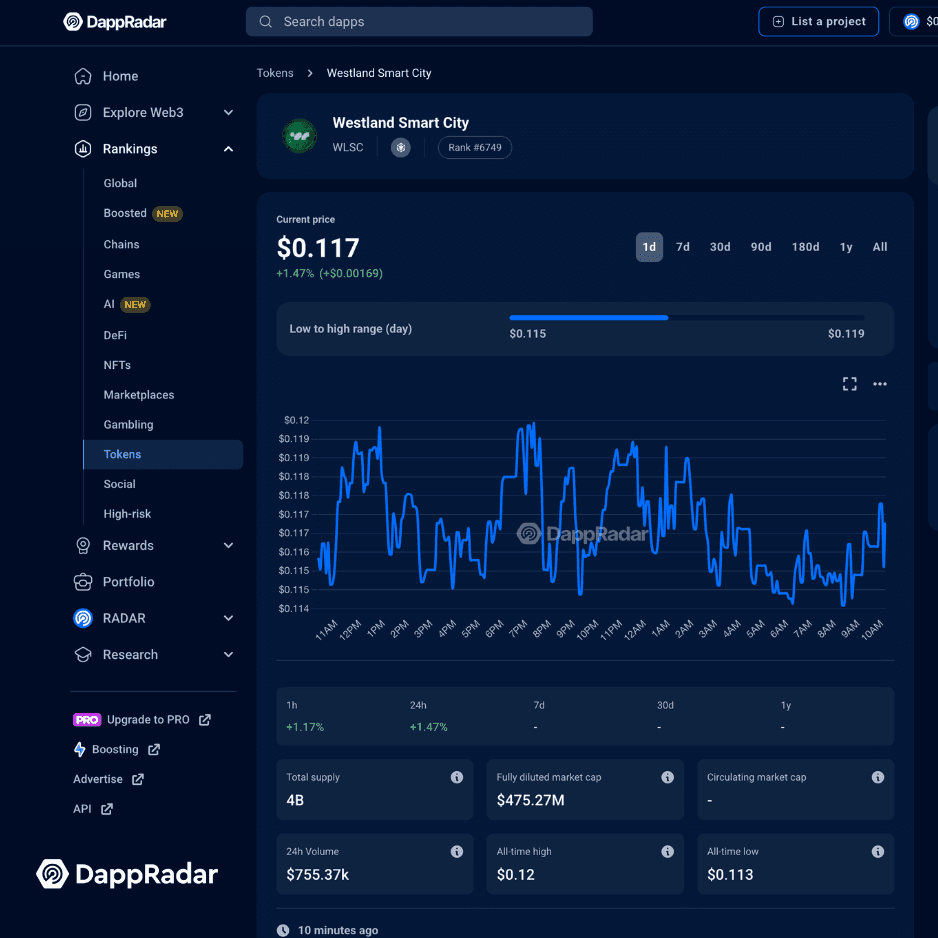Open Chains rankings

point(121,244)
